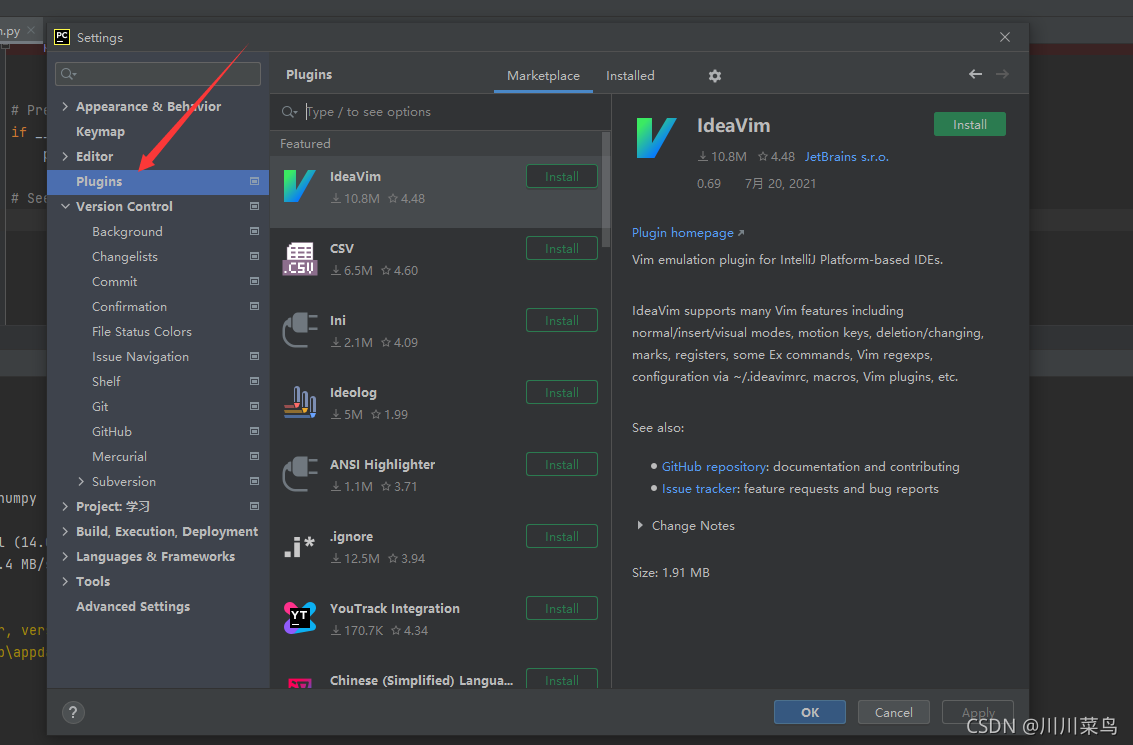This screenshot has width=1133, height=745.
Task: Open the plugins gear settings menu
Action: [715, 76]
